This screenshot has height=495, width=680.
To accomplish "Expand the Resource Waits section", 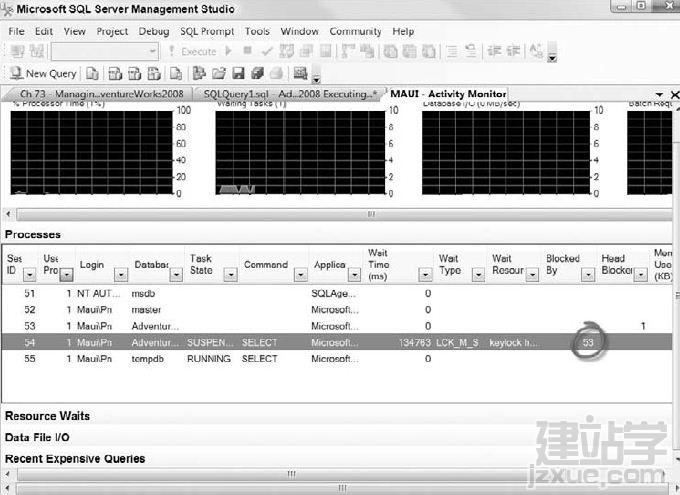I will point(47,416).
